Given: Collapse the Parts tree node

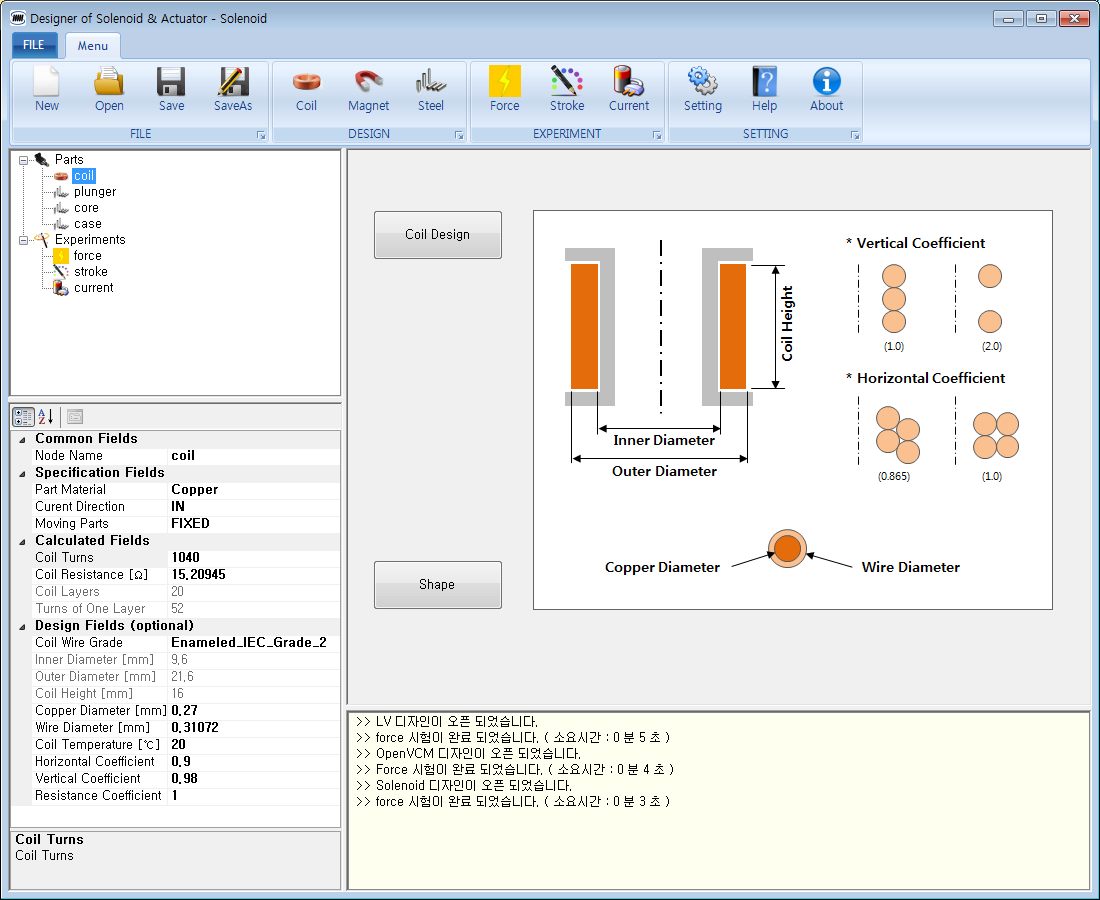Looking at the screenshot, I should (23, 160).
